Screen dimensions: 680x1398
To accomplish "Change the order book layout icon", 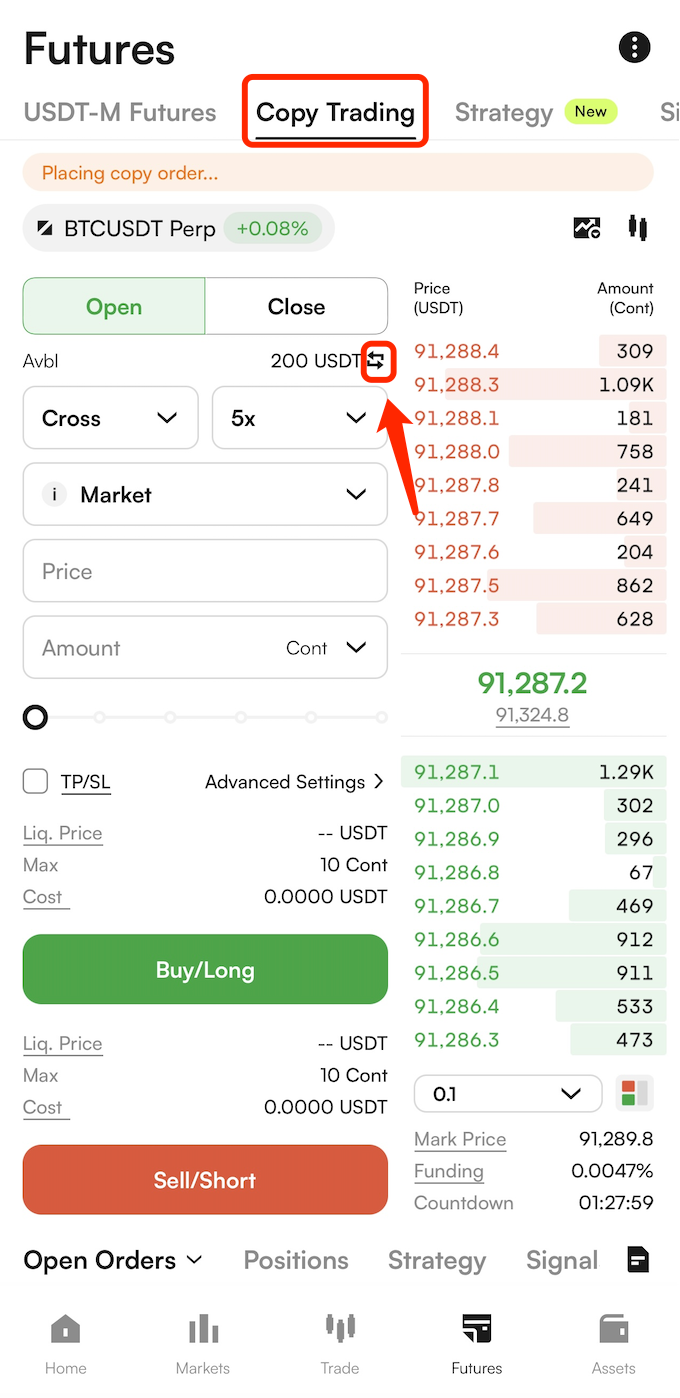I will pos(635,1093).
